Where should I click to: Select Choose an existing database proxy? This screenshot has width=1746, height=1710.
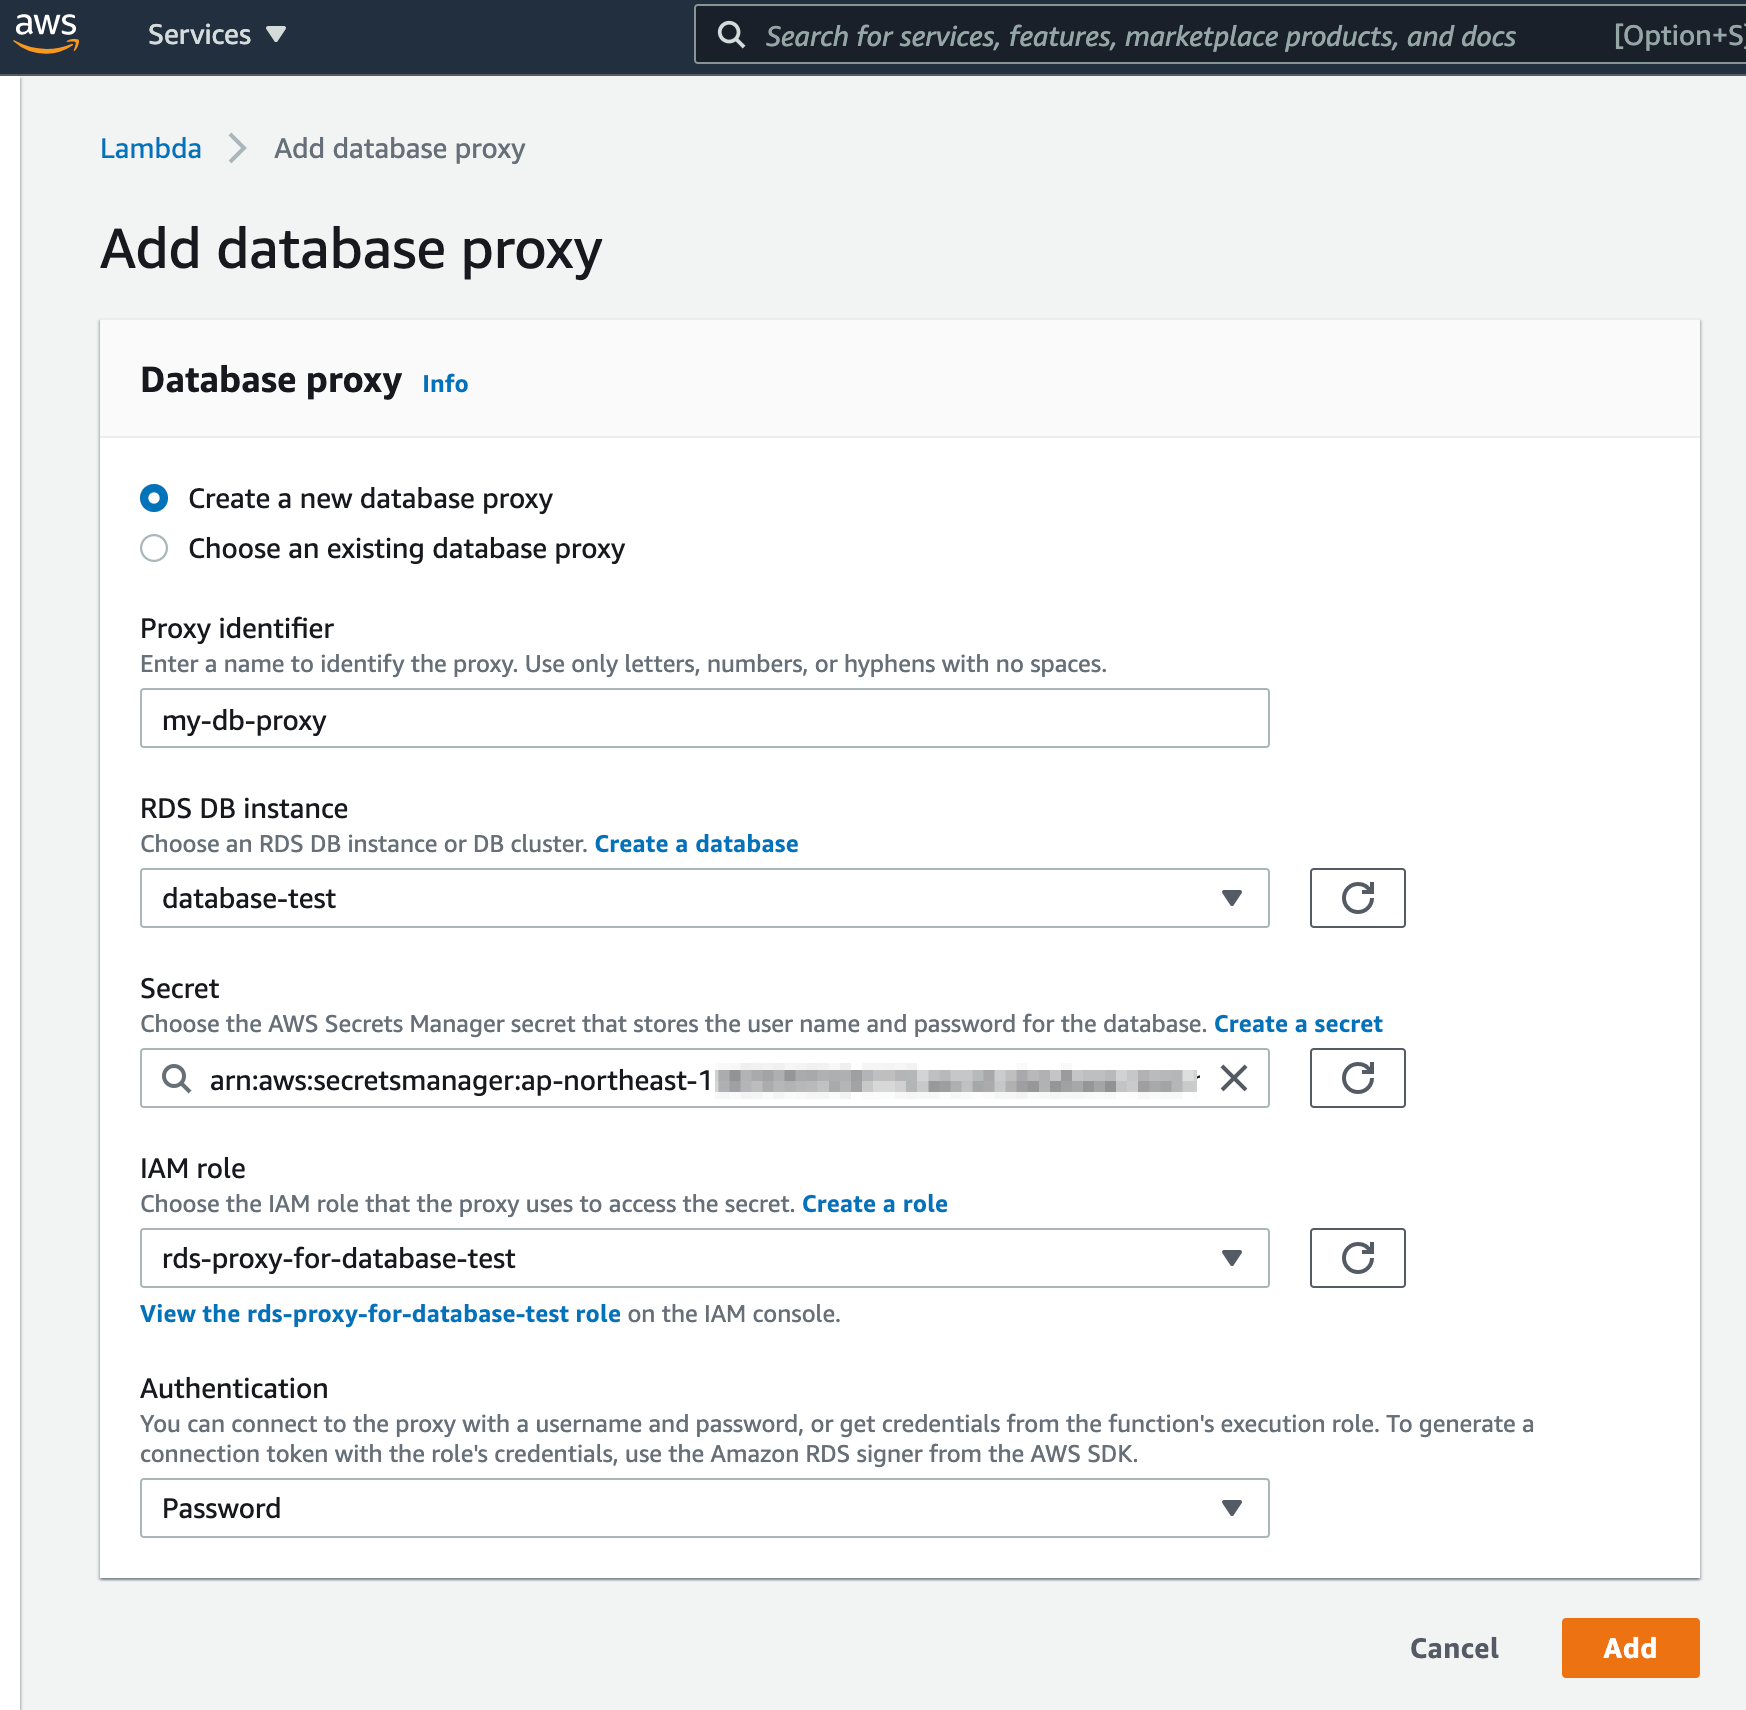coord(154,548)
